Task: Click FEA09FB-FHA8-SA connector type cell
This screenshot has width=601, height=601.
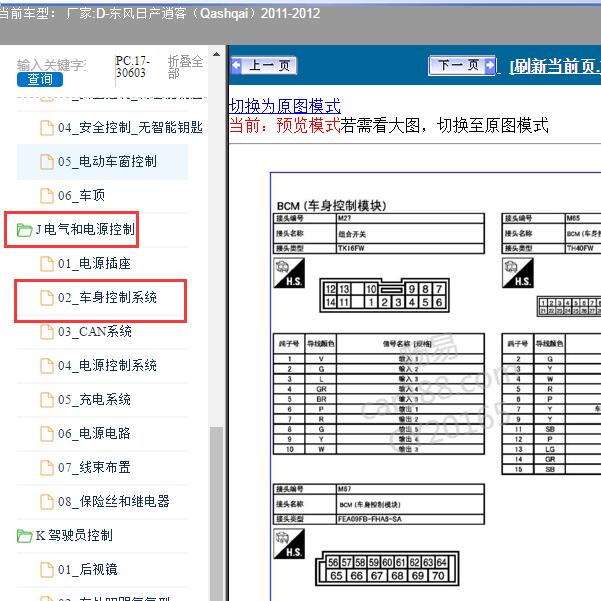Action: click(x=410, y=519)
